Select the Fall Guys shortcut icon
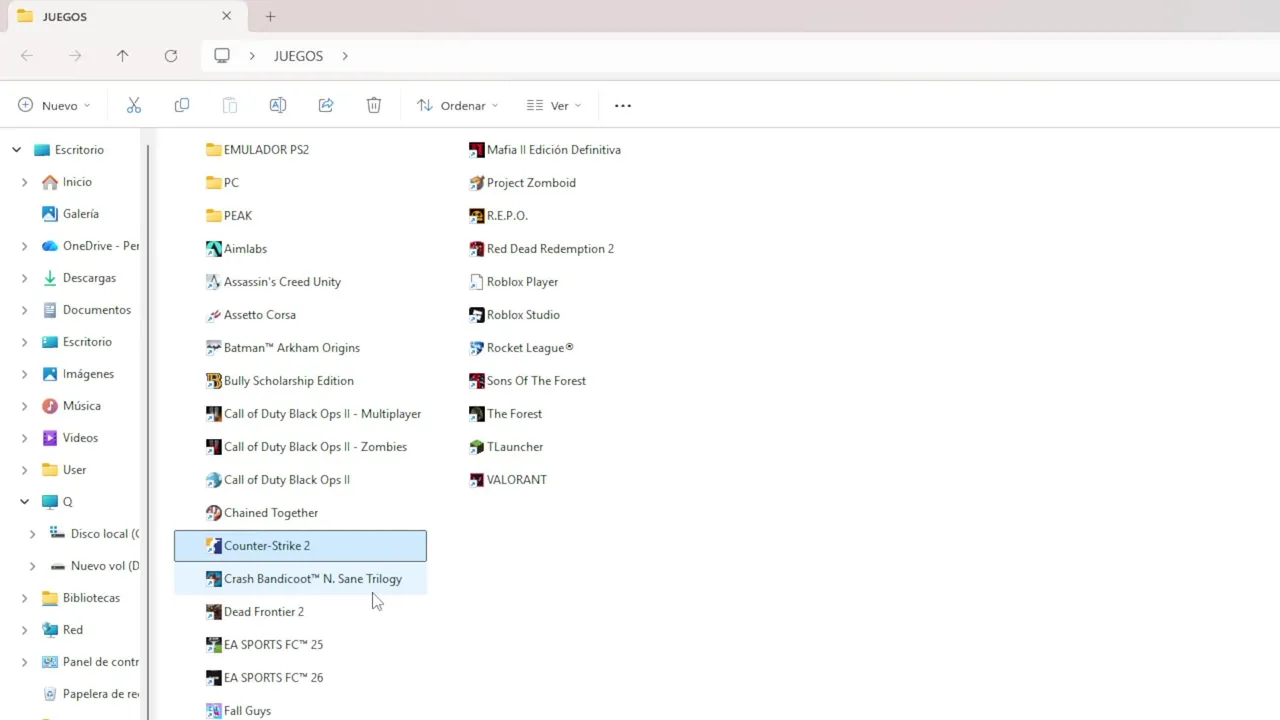The width and height of the screenshot is (1280, 720). [x=213, y=710]
